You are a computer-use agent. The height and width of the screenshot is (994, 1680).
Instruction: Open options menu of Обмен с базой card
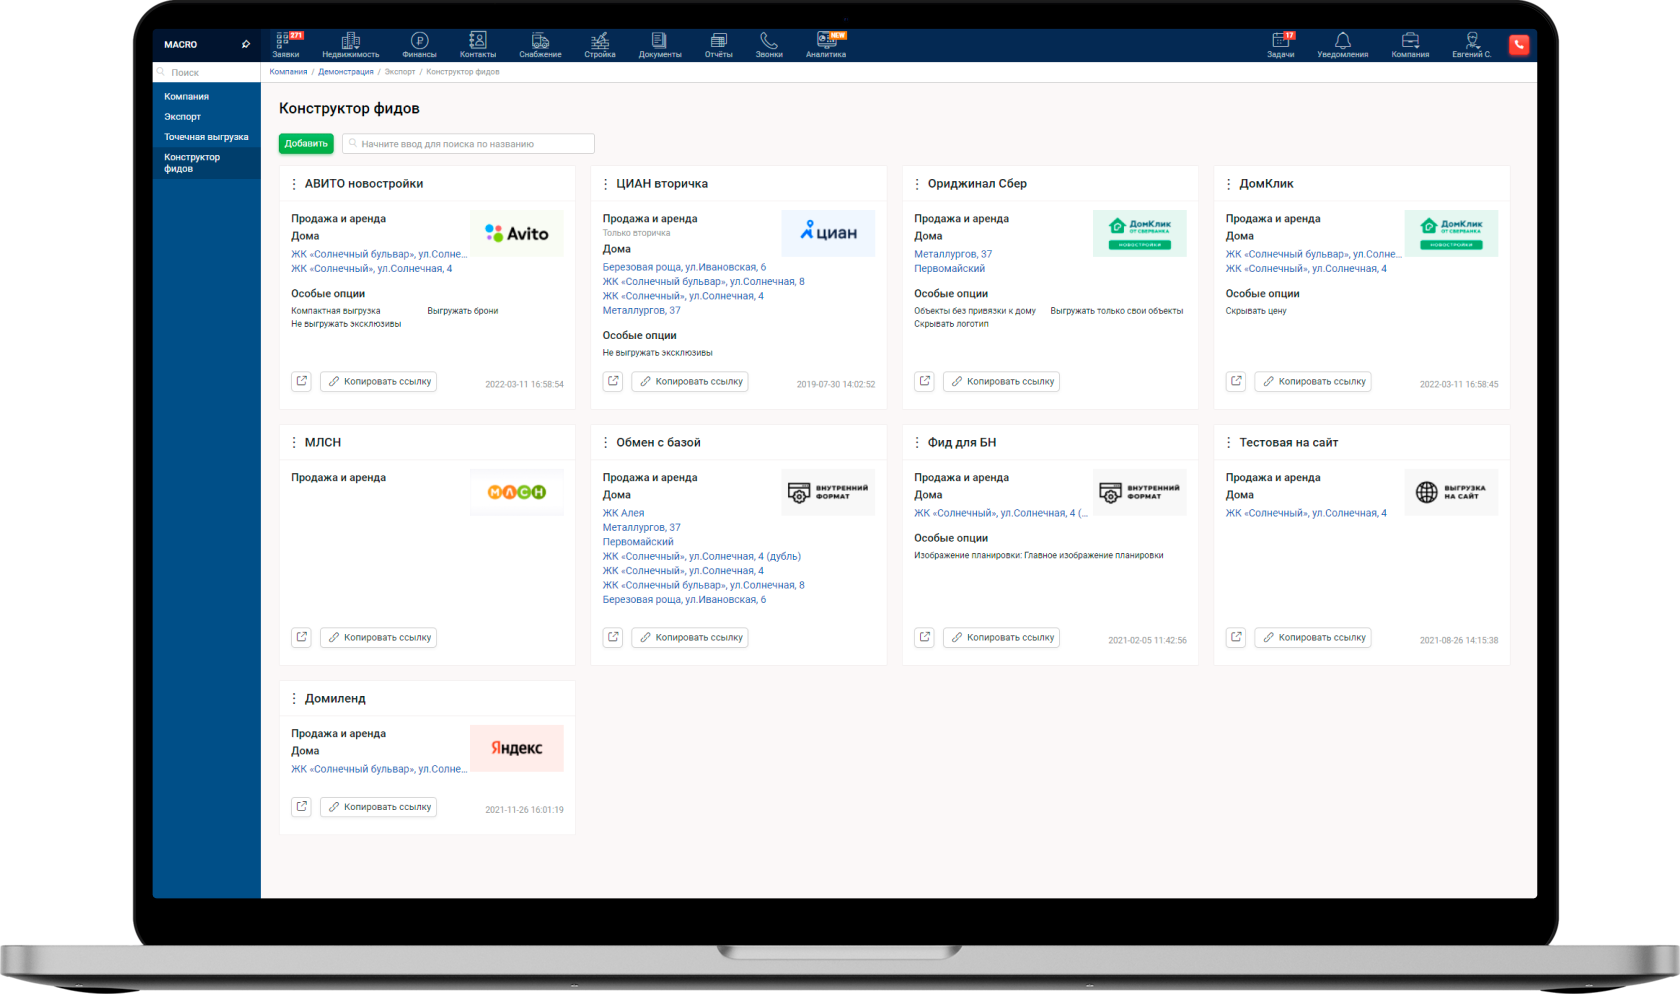(605, 442)
